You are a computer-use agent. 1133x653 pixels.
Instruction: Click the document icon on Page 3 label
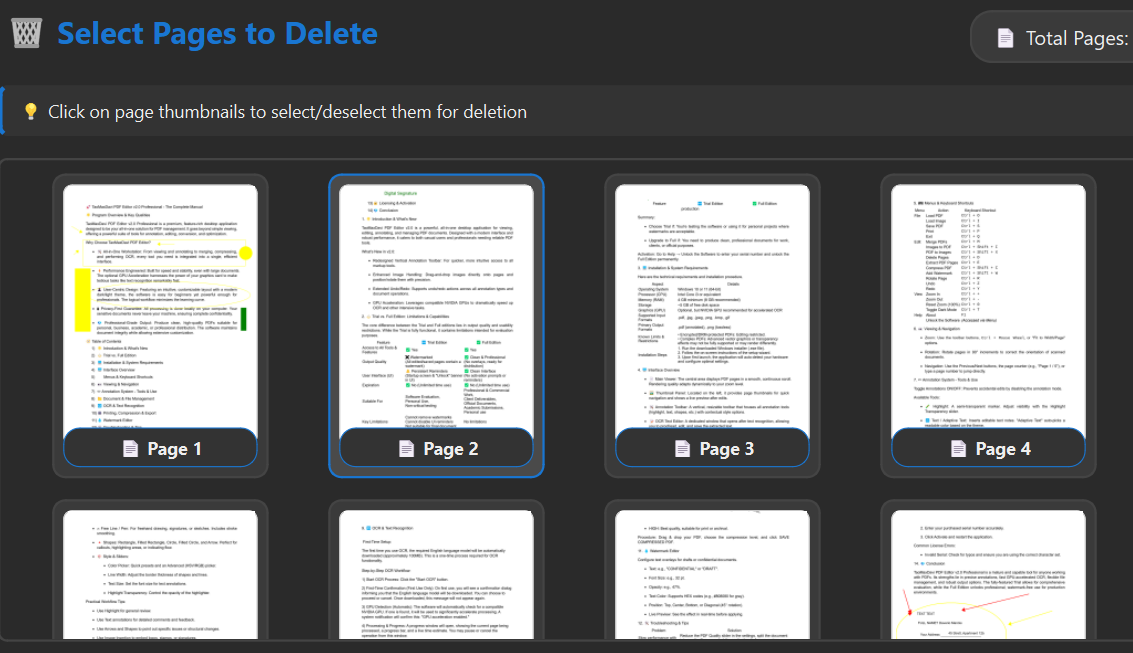coord(682,449)
